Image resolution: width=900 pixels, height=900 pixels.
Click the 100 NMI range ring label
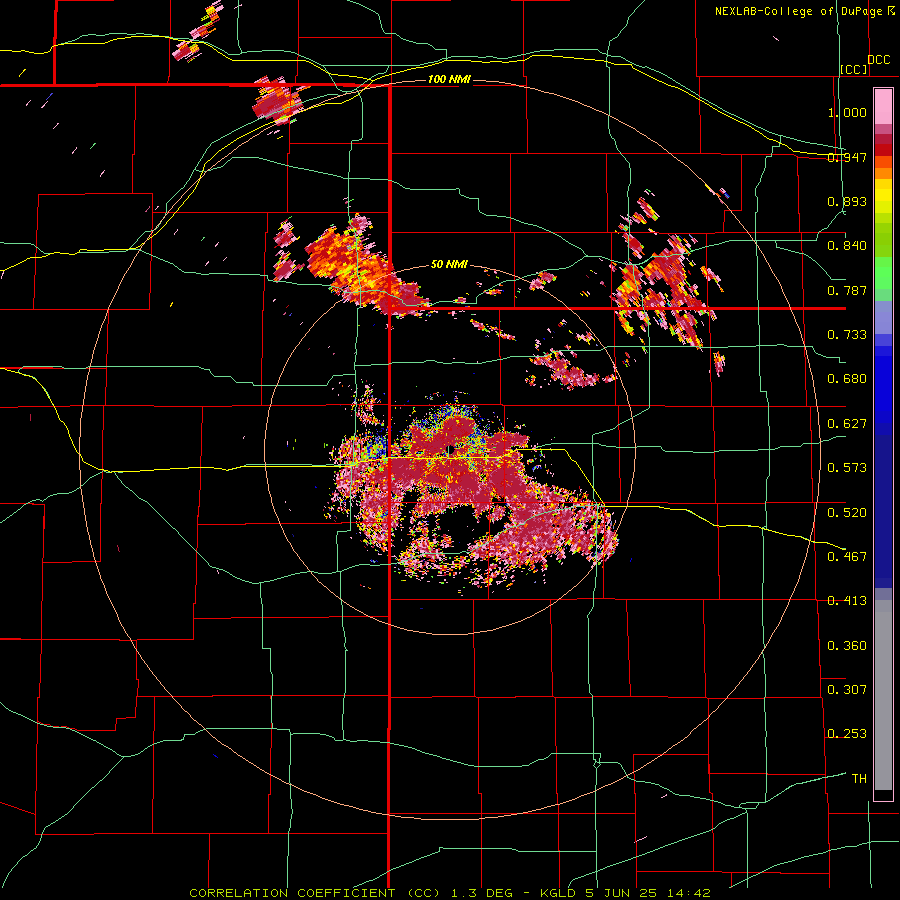coord(449,79)
